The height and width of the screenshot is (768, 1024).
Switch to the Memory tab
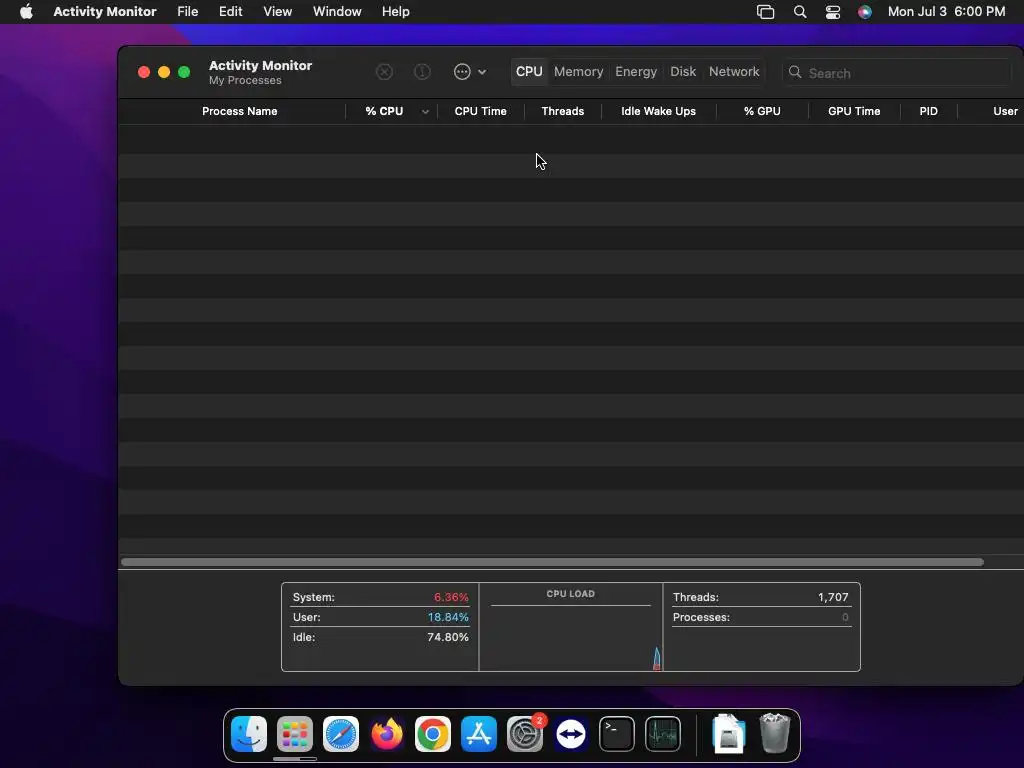coord(579,72)
